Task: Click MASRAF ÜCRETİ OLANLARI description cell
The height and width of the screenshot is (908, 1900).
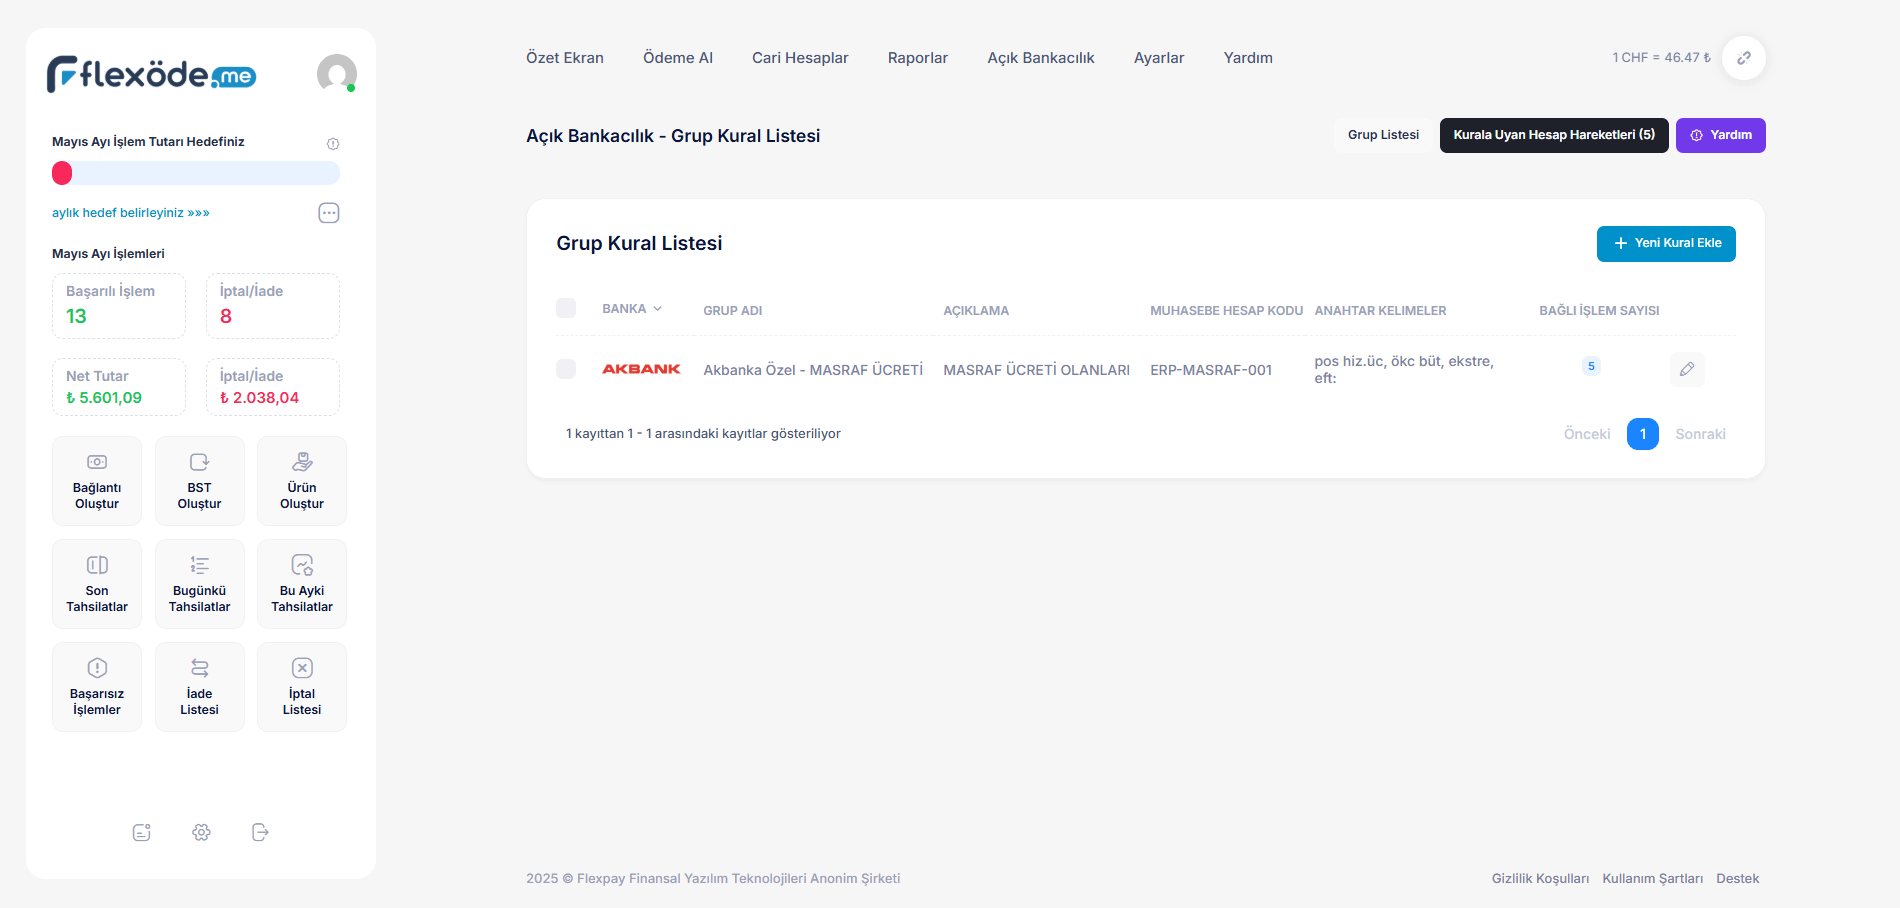Action: (x=1037, y=370)
